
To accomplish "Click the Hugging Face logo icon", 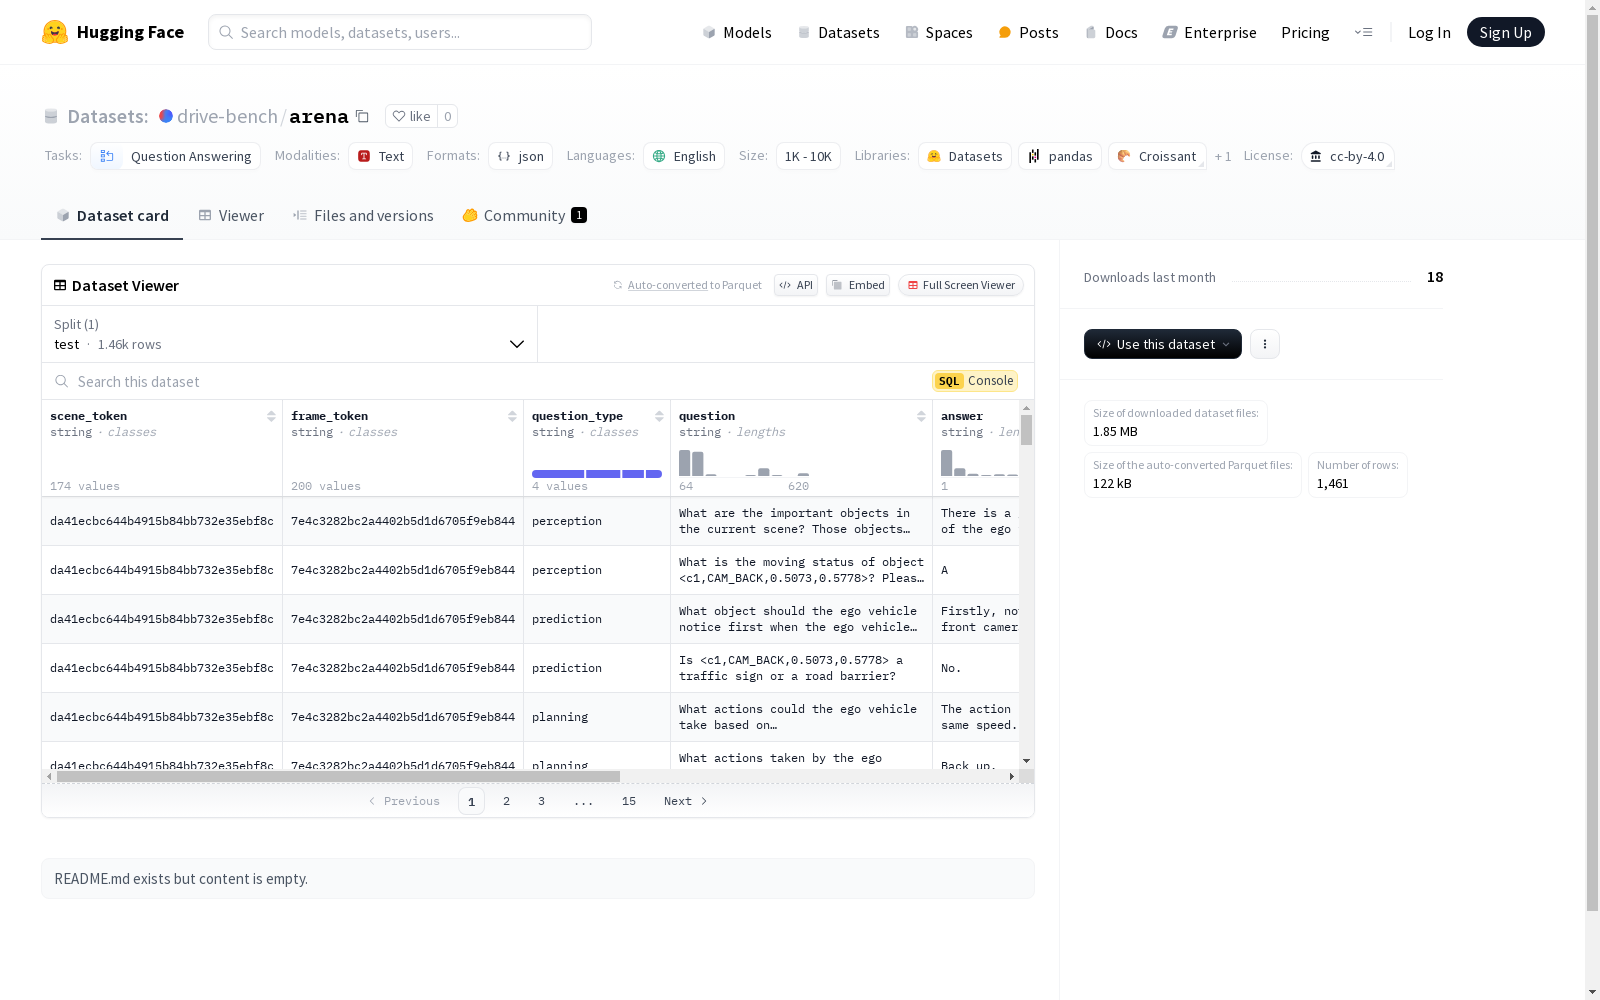I will click(55, 32).
